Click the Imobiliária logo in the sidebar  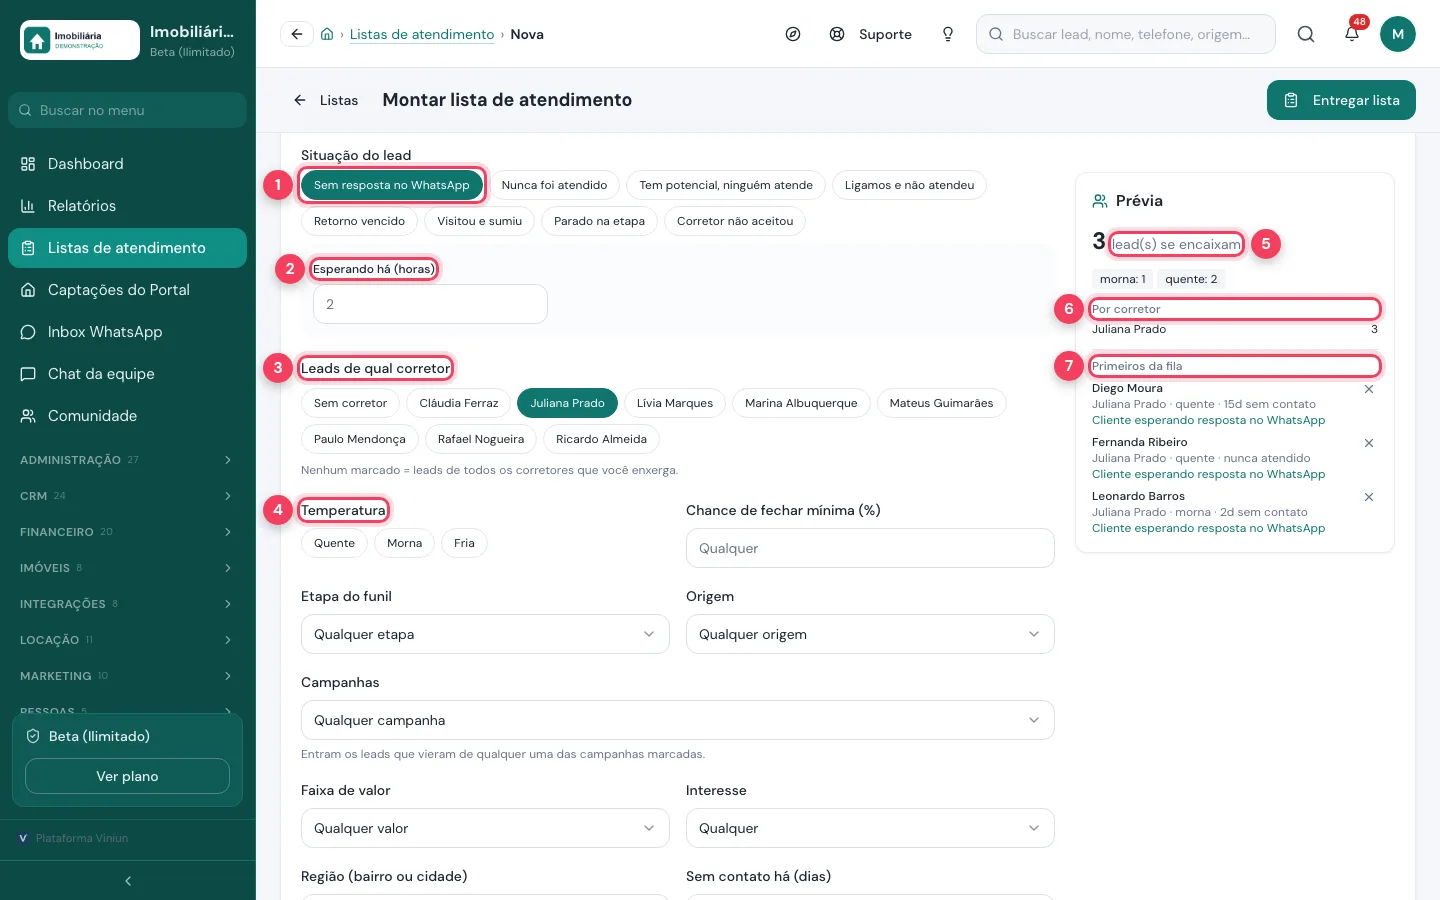[80, 40]
